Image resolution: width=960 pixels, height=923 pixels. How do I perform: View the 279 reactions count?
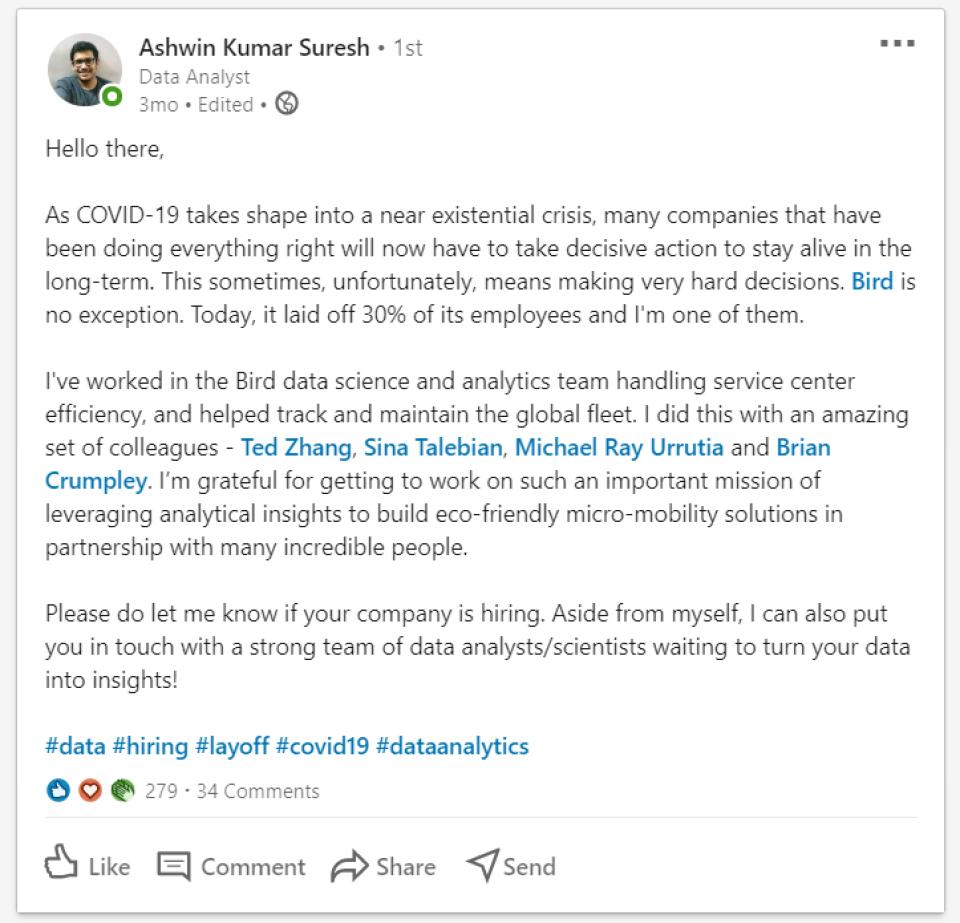click(161, 791)
